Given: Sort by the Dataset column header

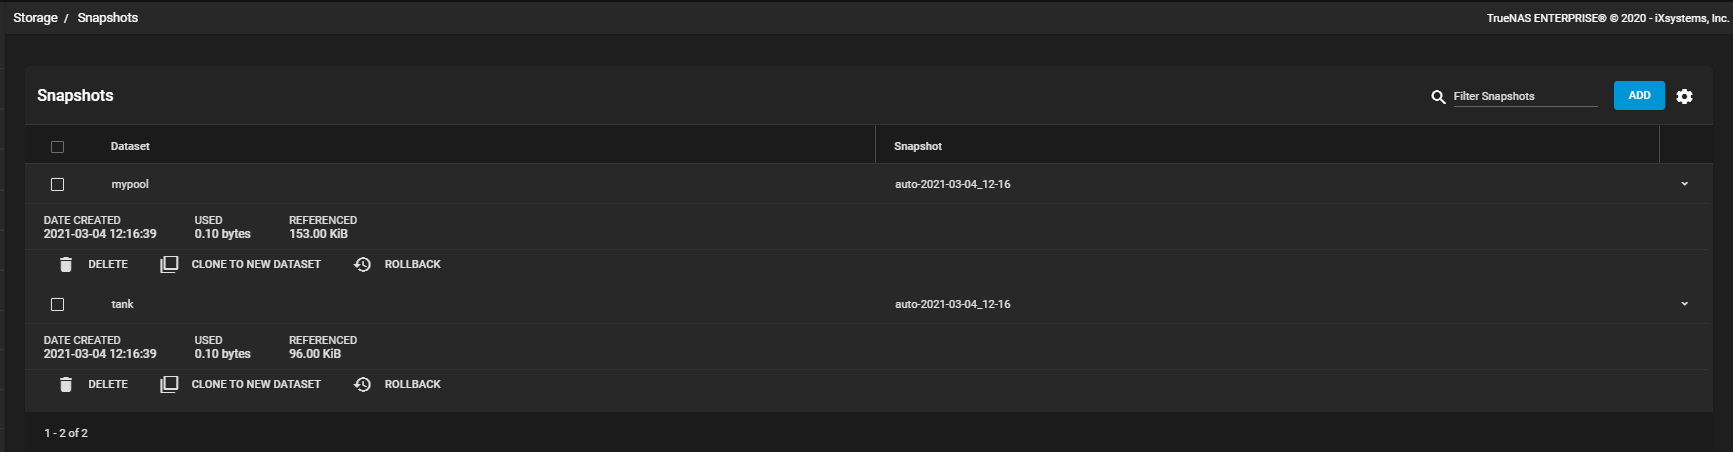Looking at the screenshot, I should click(130, 146).
